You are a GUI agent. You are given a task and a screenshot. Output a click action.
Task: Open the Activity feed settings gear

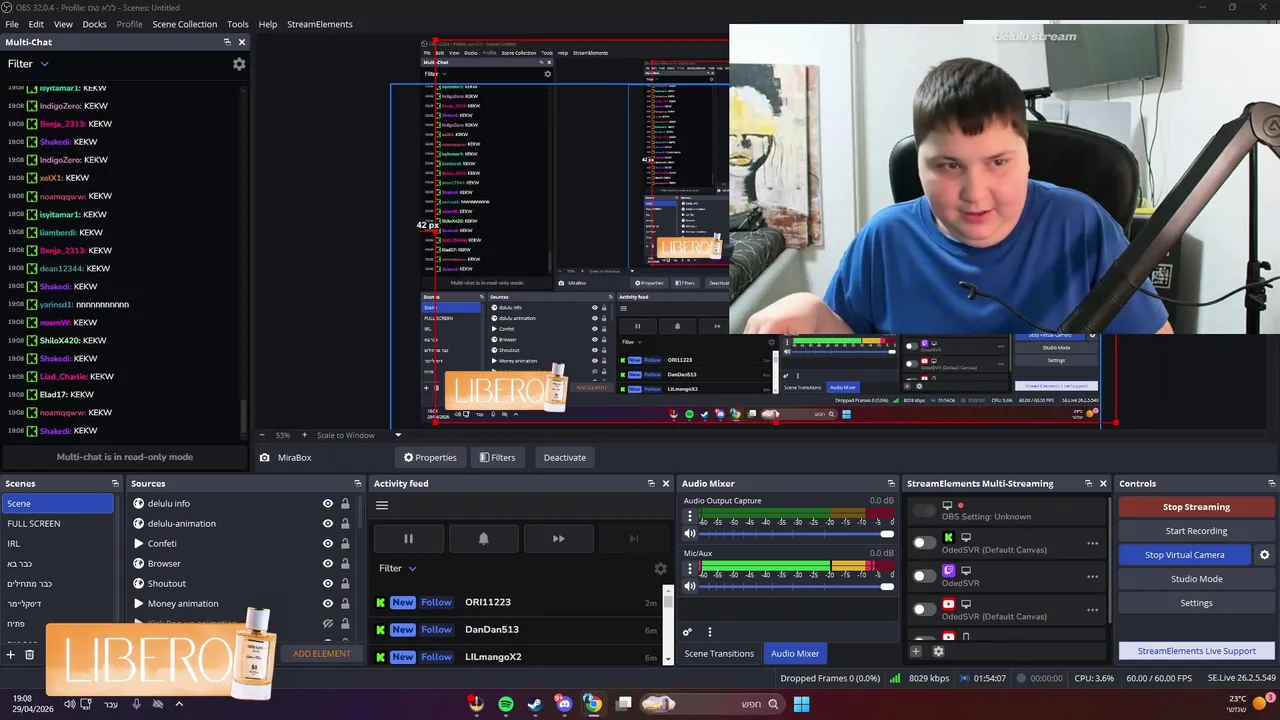pos(660,568)
